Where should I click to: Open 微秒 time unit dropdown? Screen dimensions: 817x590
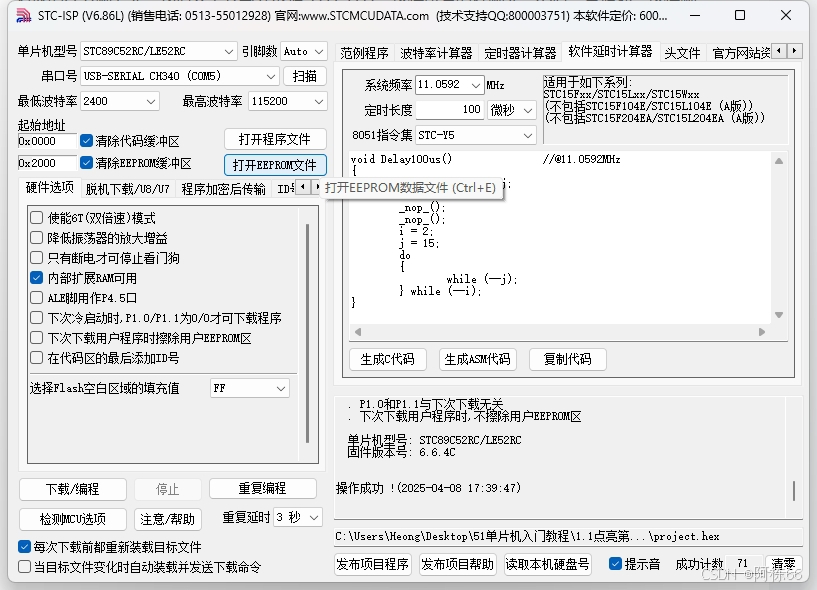click(512, 110)
